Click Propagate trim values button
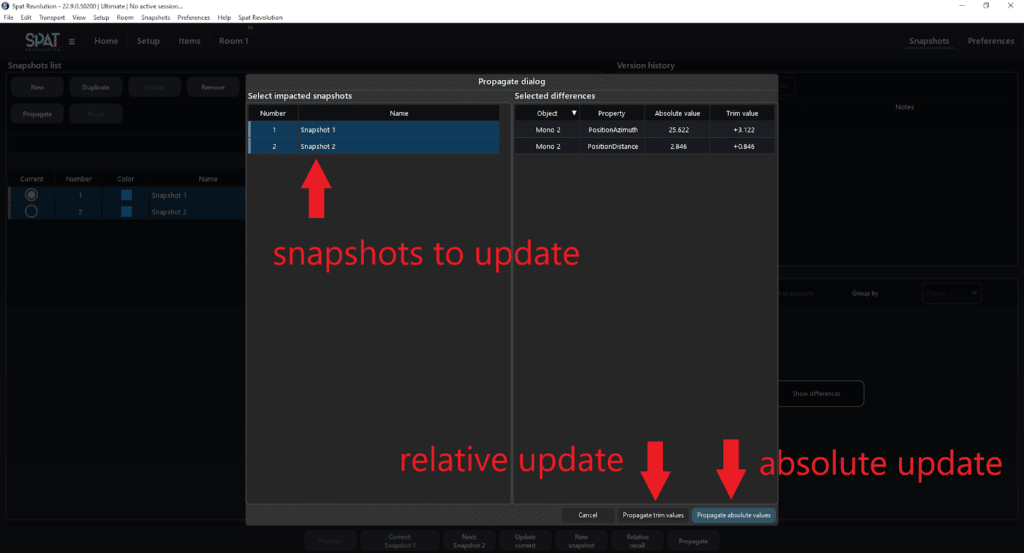The width and height of the screenshot is (1024, 553). [653, 515]
